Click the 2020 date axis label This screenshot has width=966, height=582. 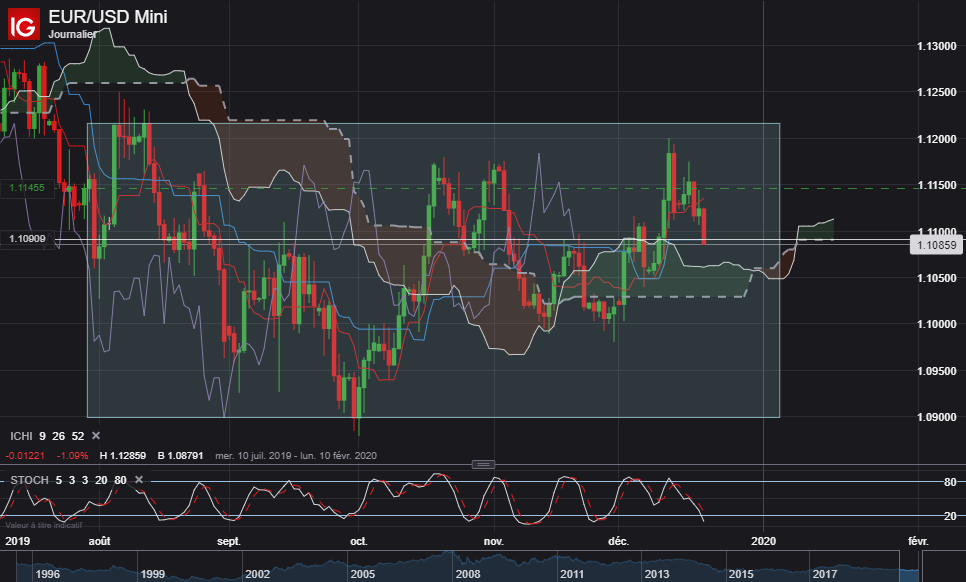[763, 541]
